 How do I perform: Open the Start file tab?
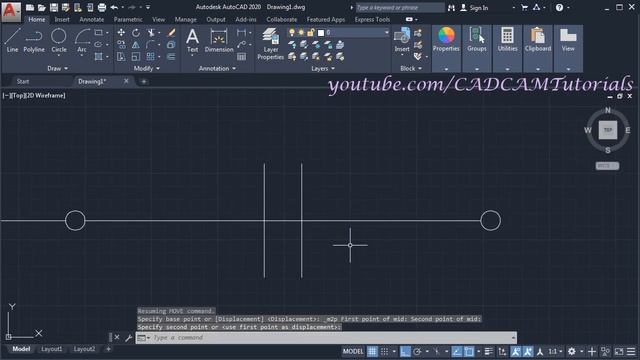23,81
